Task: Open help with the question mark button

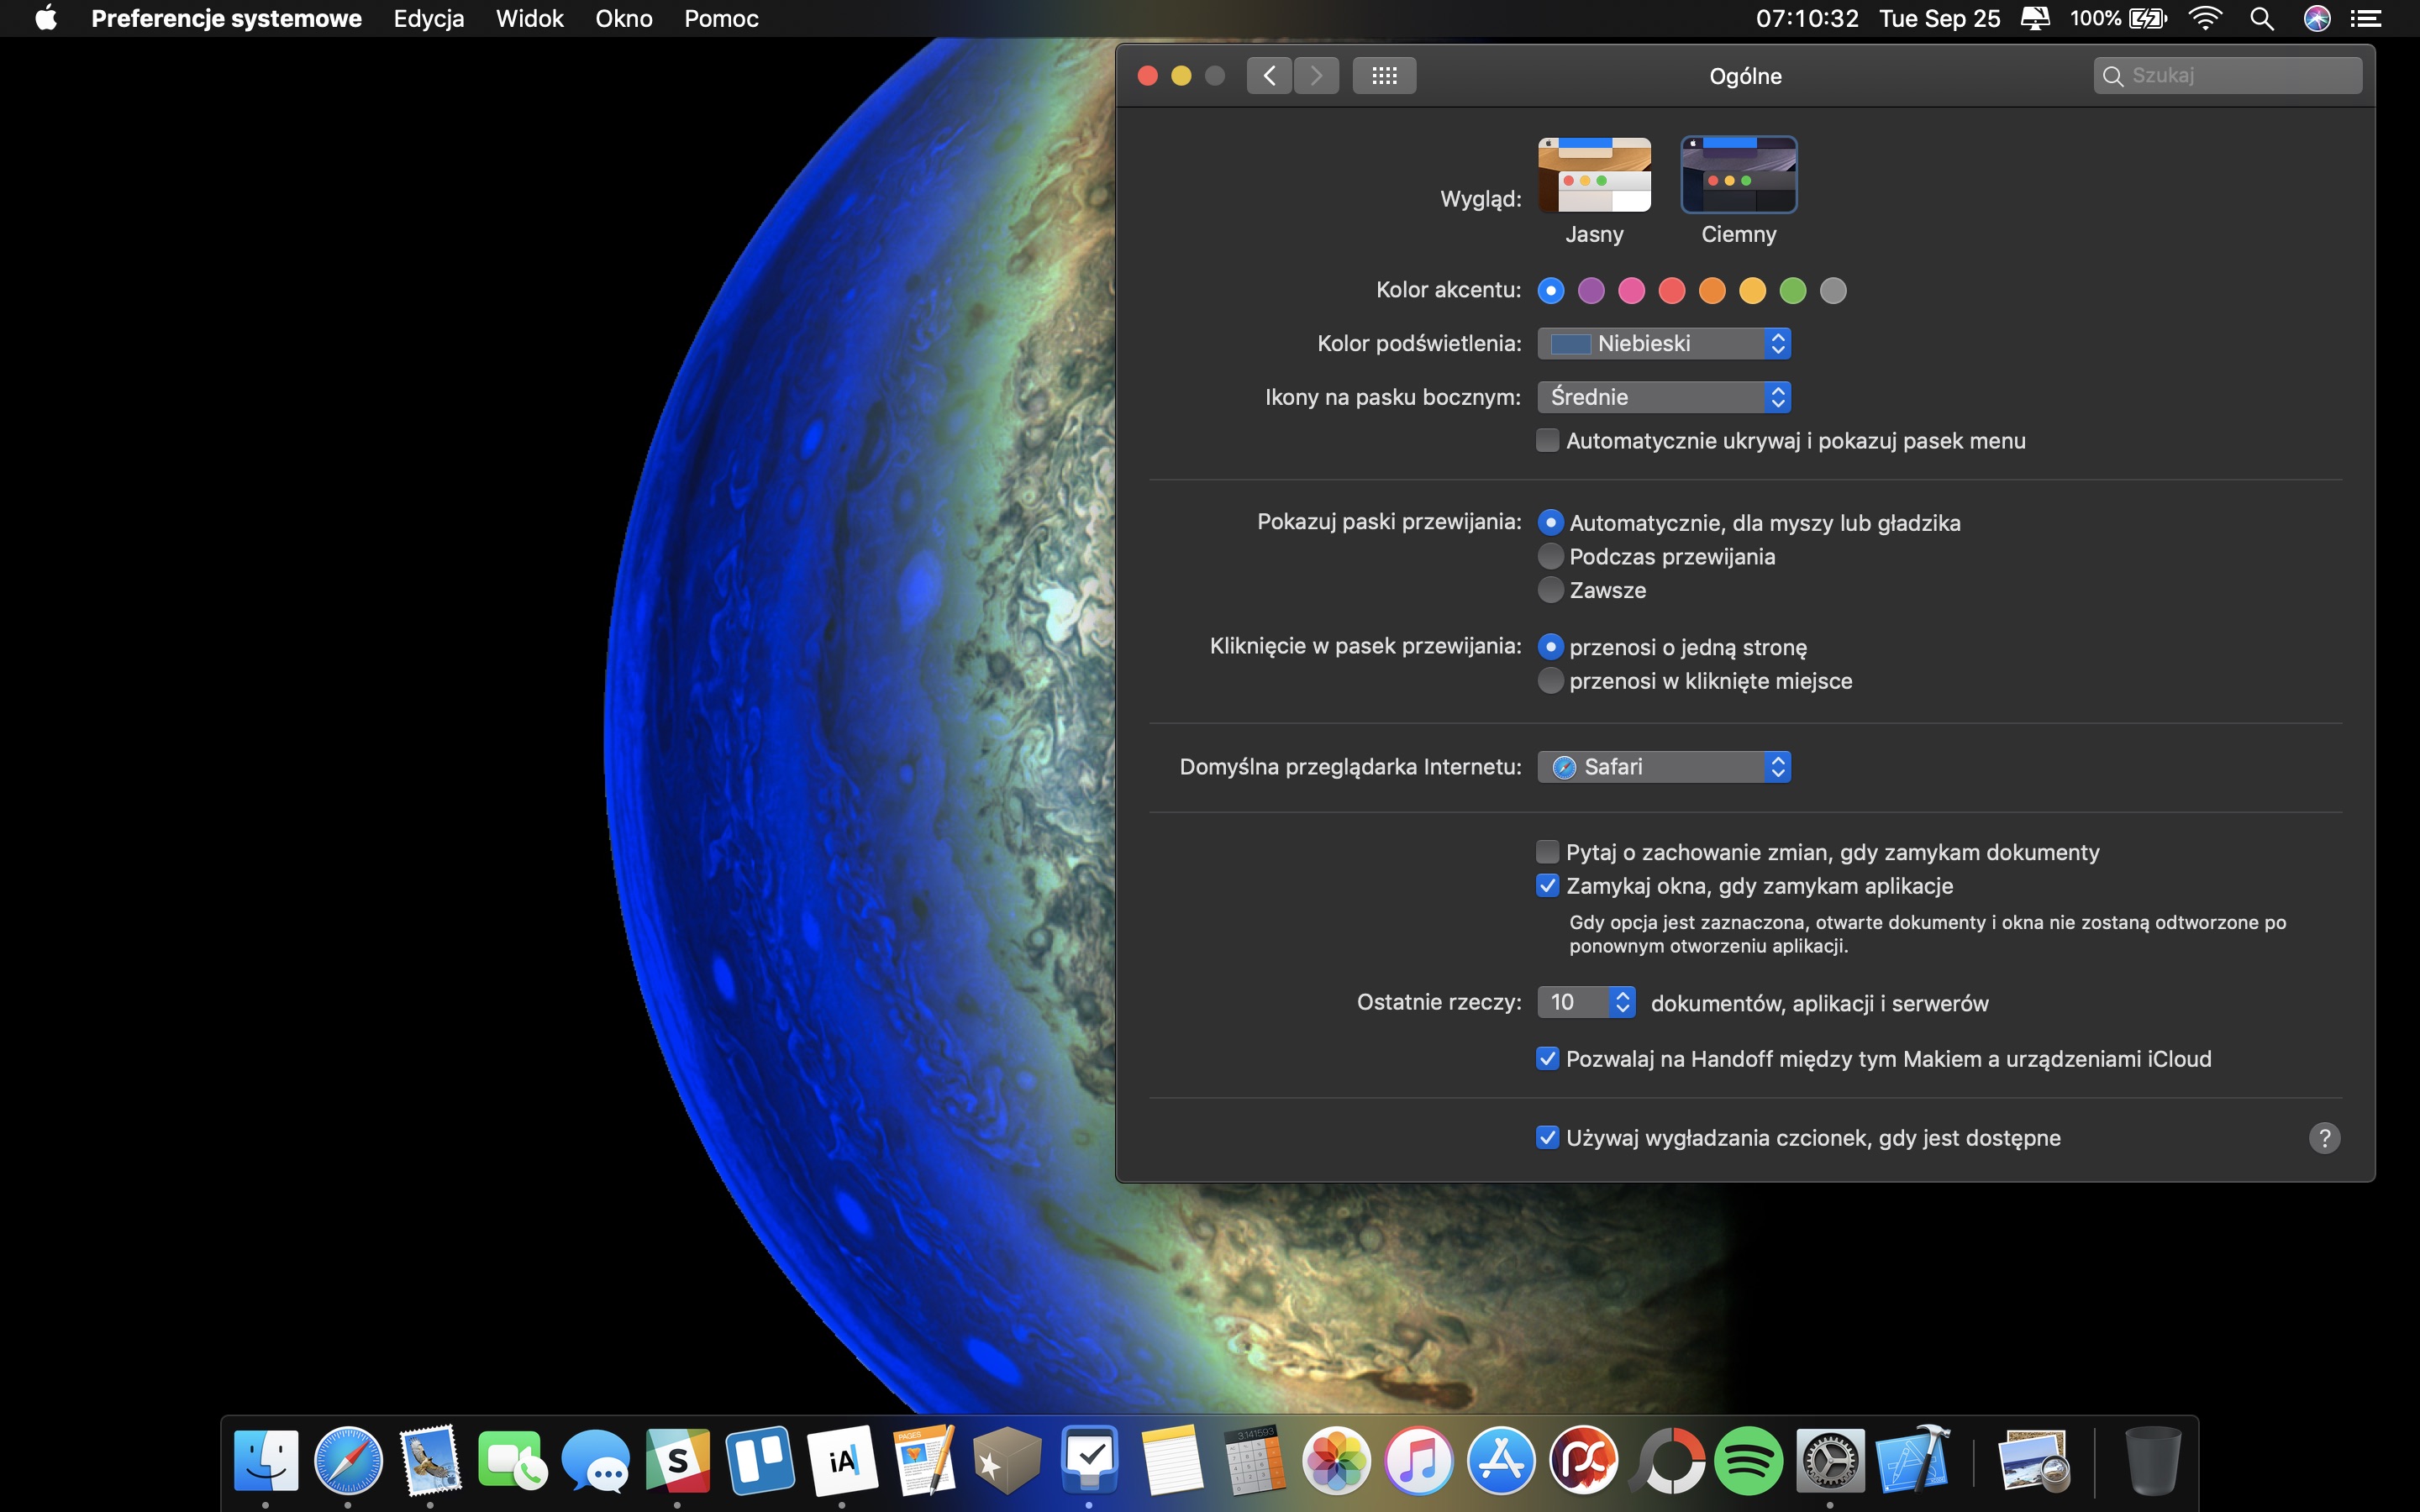Action: [x=2324, y=1138]
